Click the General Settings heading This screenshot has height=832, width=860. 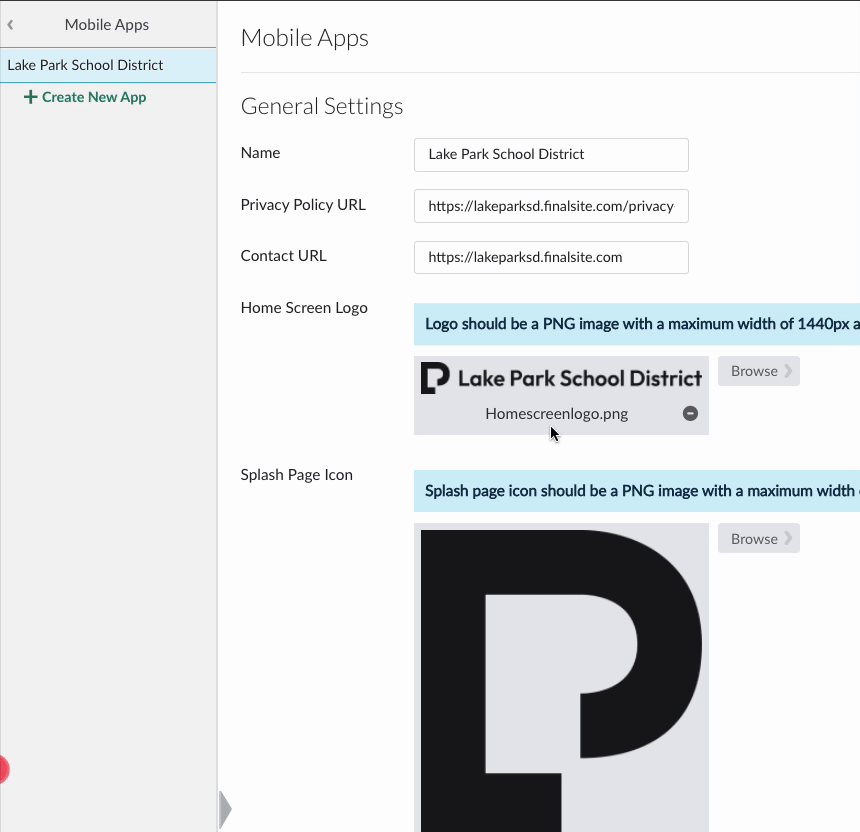(x=322, y=106)
